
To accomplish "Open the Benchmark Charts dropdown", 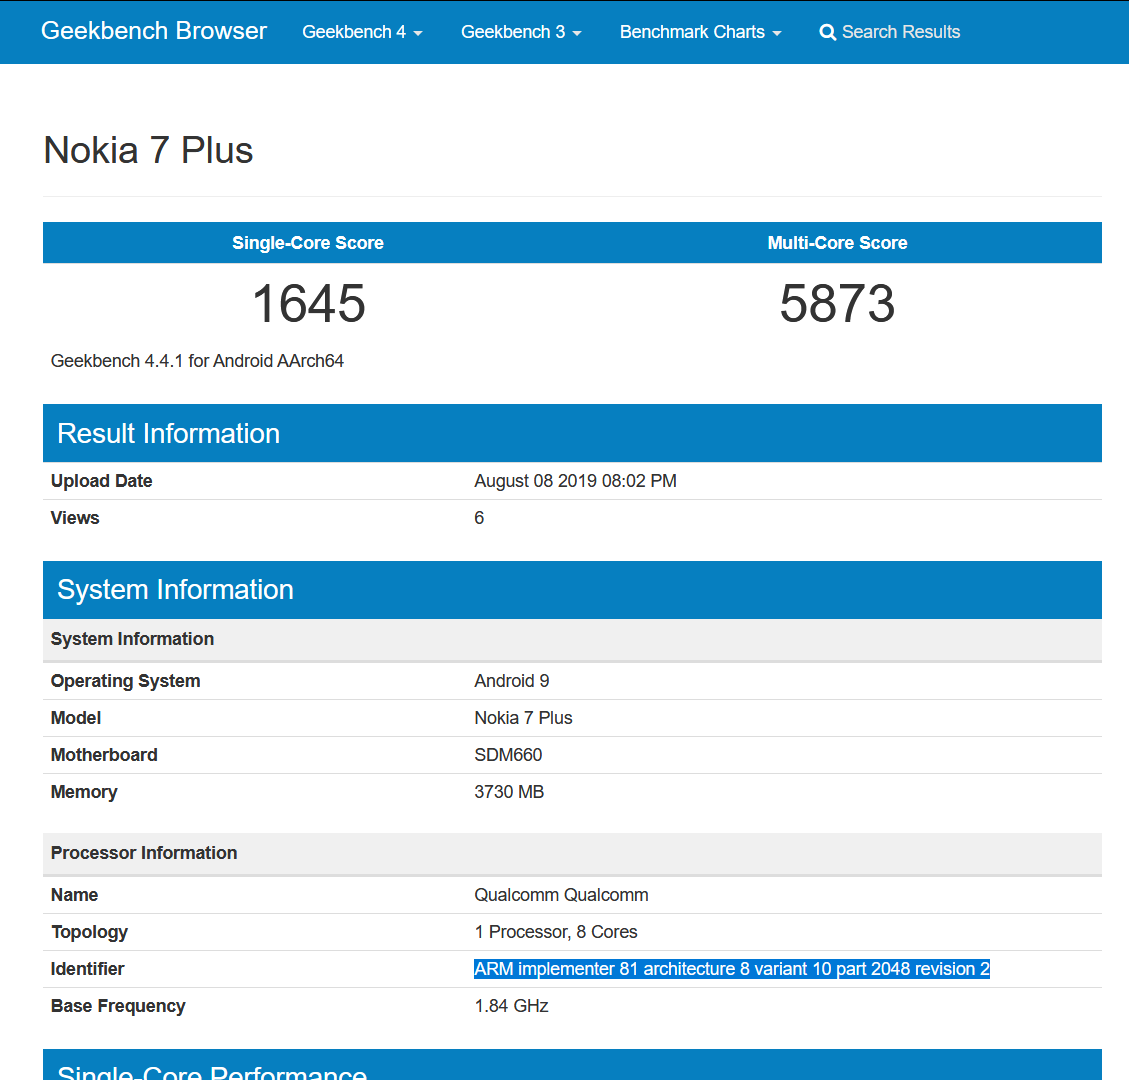I will point(701,32).
